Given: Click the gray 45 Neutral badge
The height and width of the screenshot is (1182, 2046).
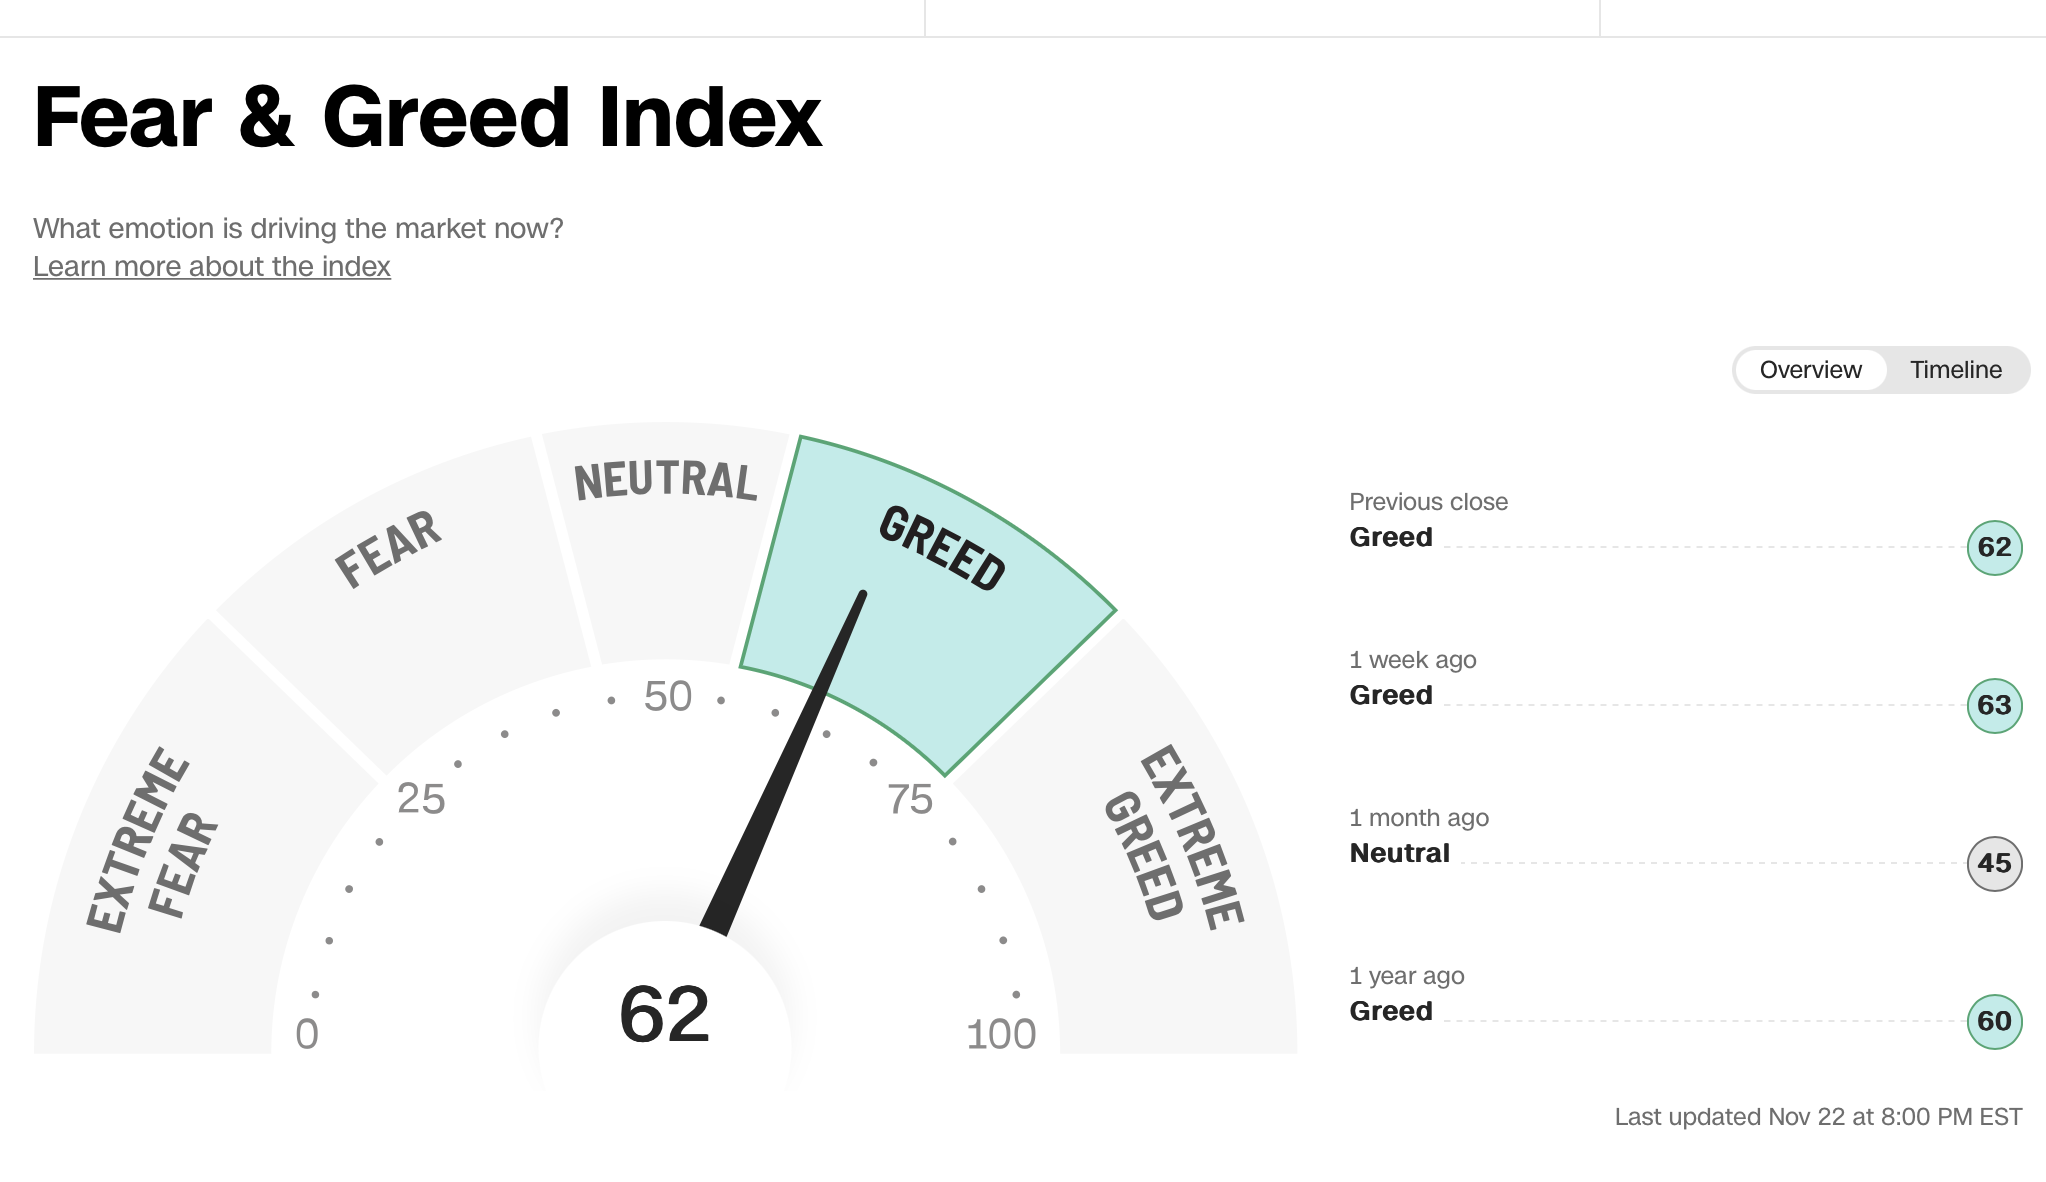Looking at the screenshot, I should pos(1994,863).
